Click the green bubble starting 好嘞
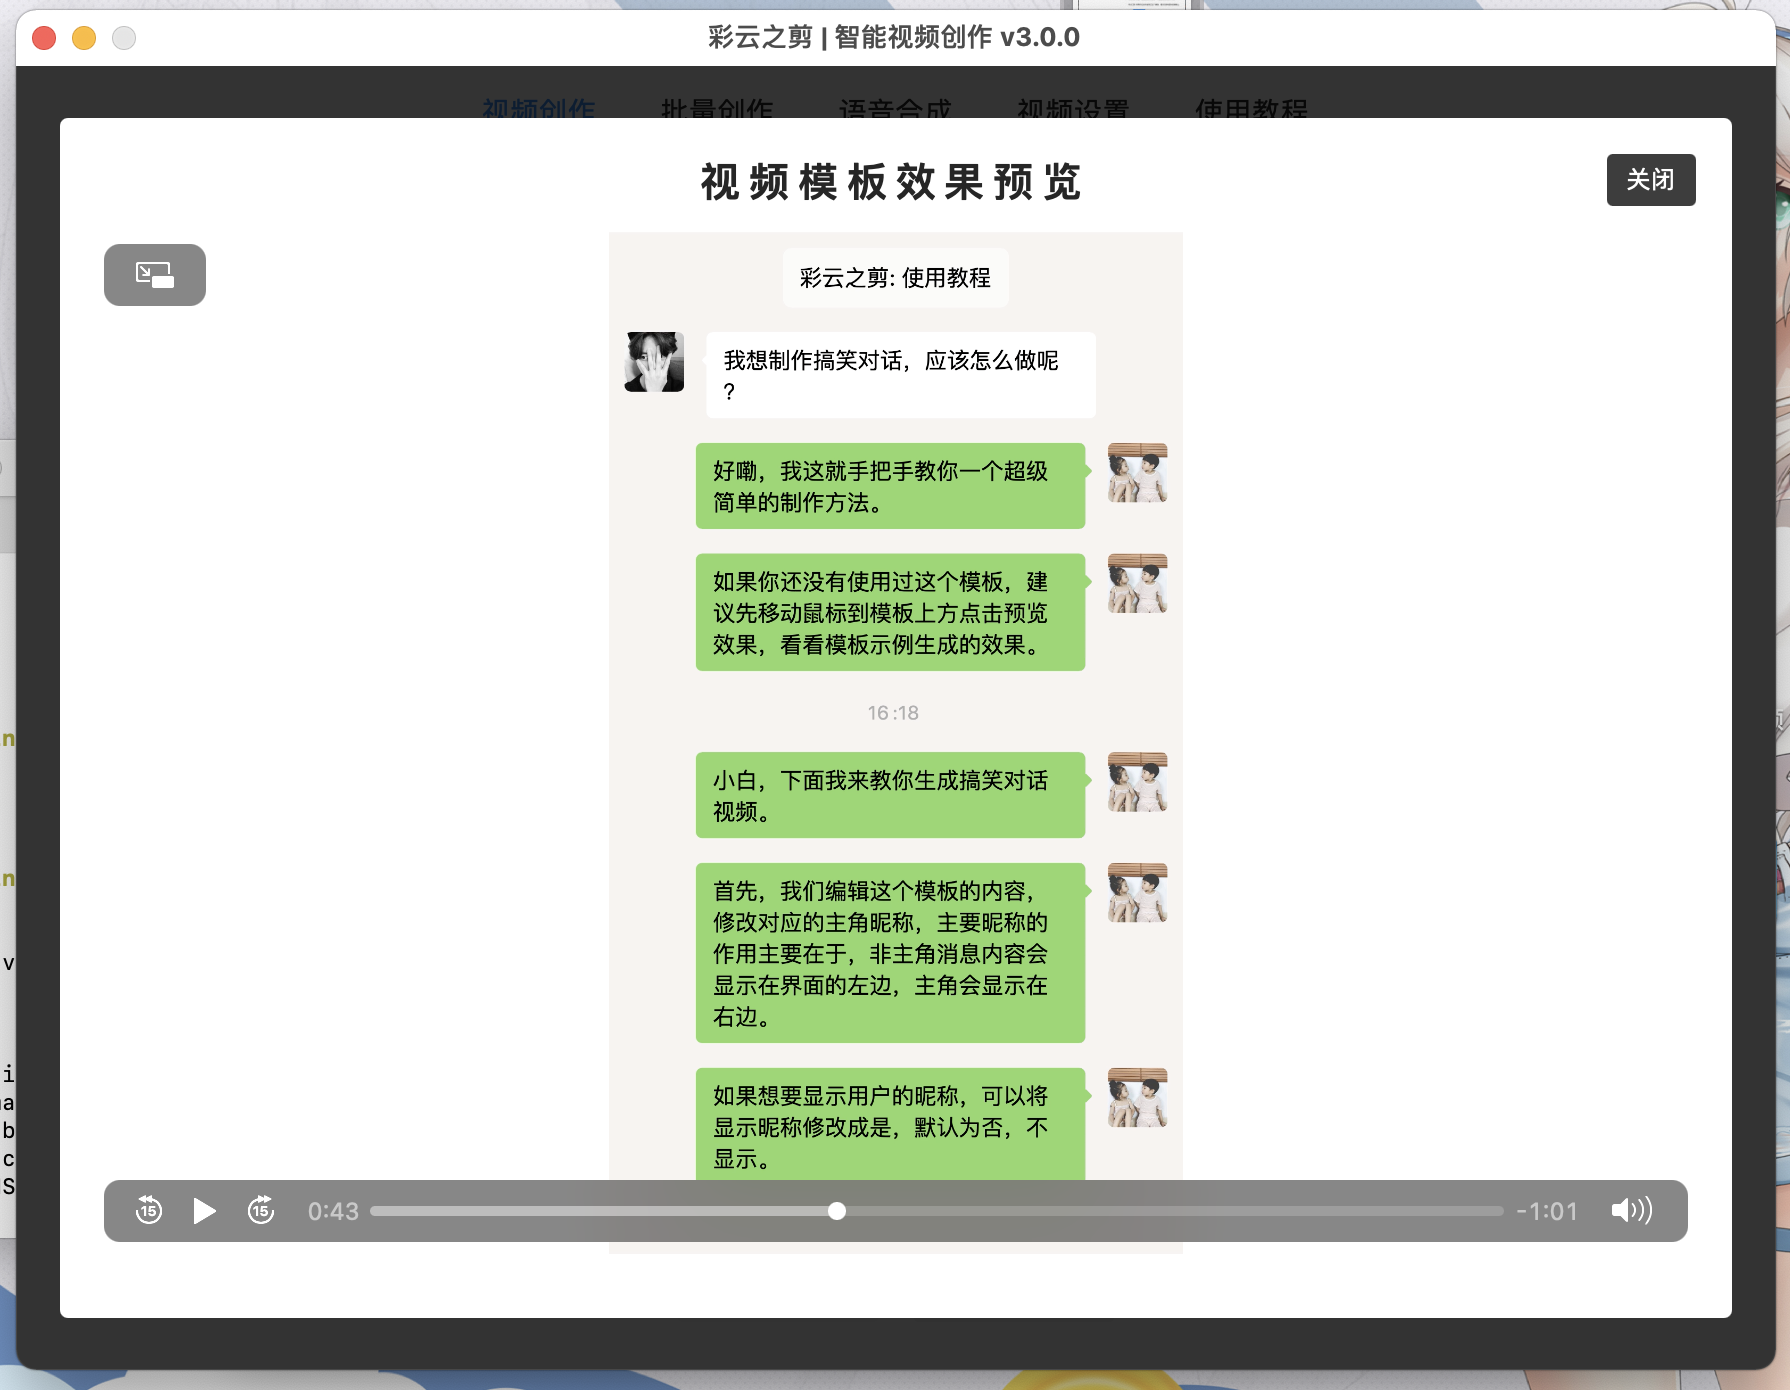 pyautogui.click(x=890, y=486)
